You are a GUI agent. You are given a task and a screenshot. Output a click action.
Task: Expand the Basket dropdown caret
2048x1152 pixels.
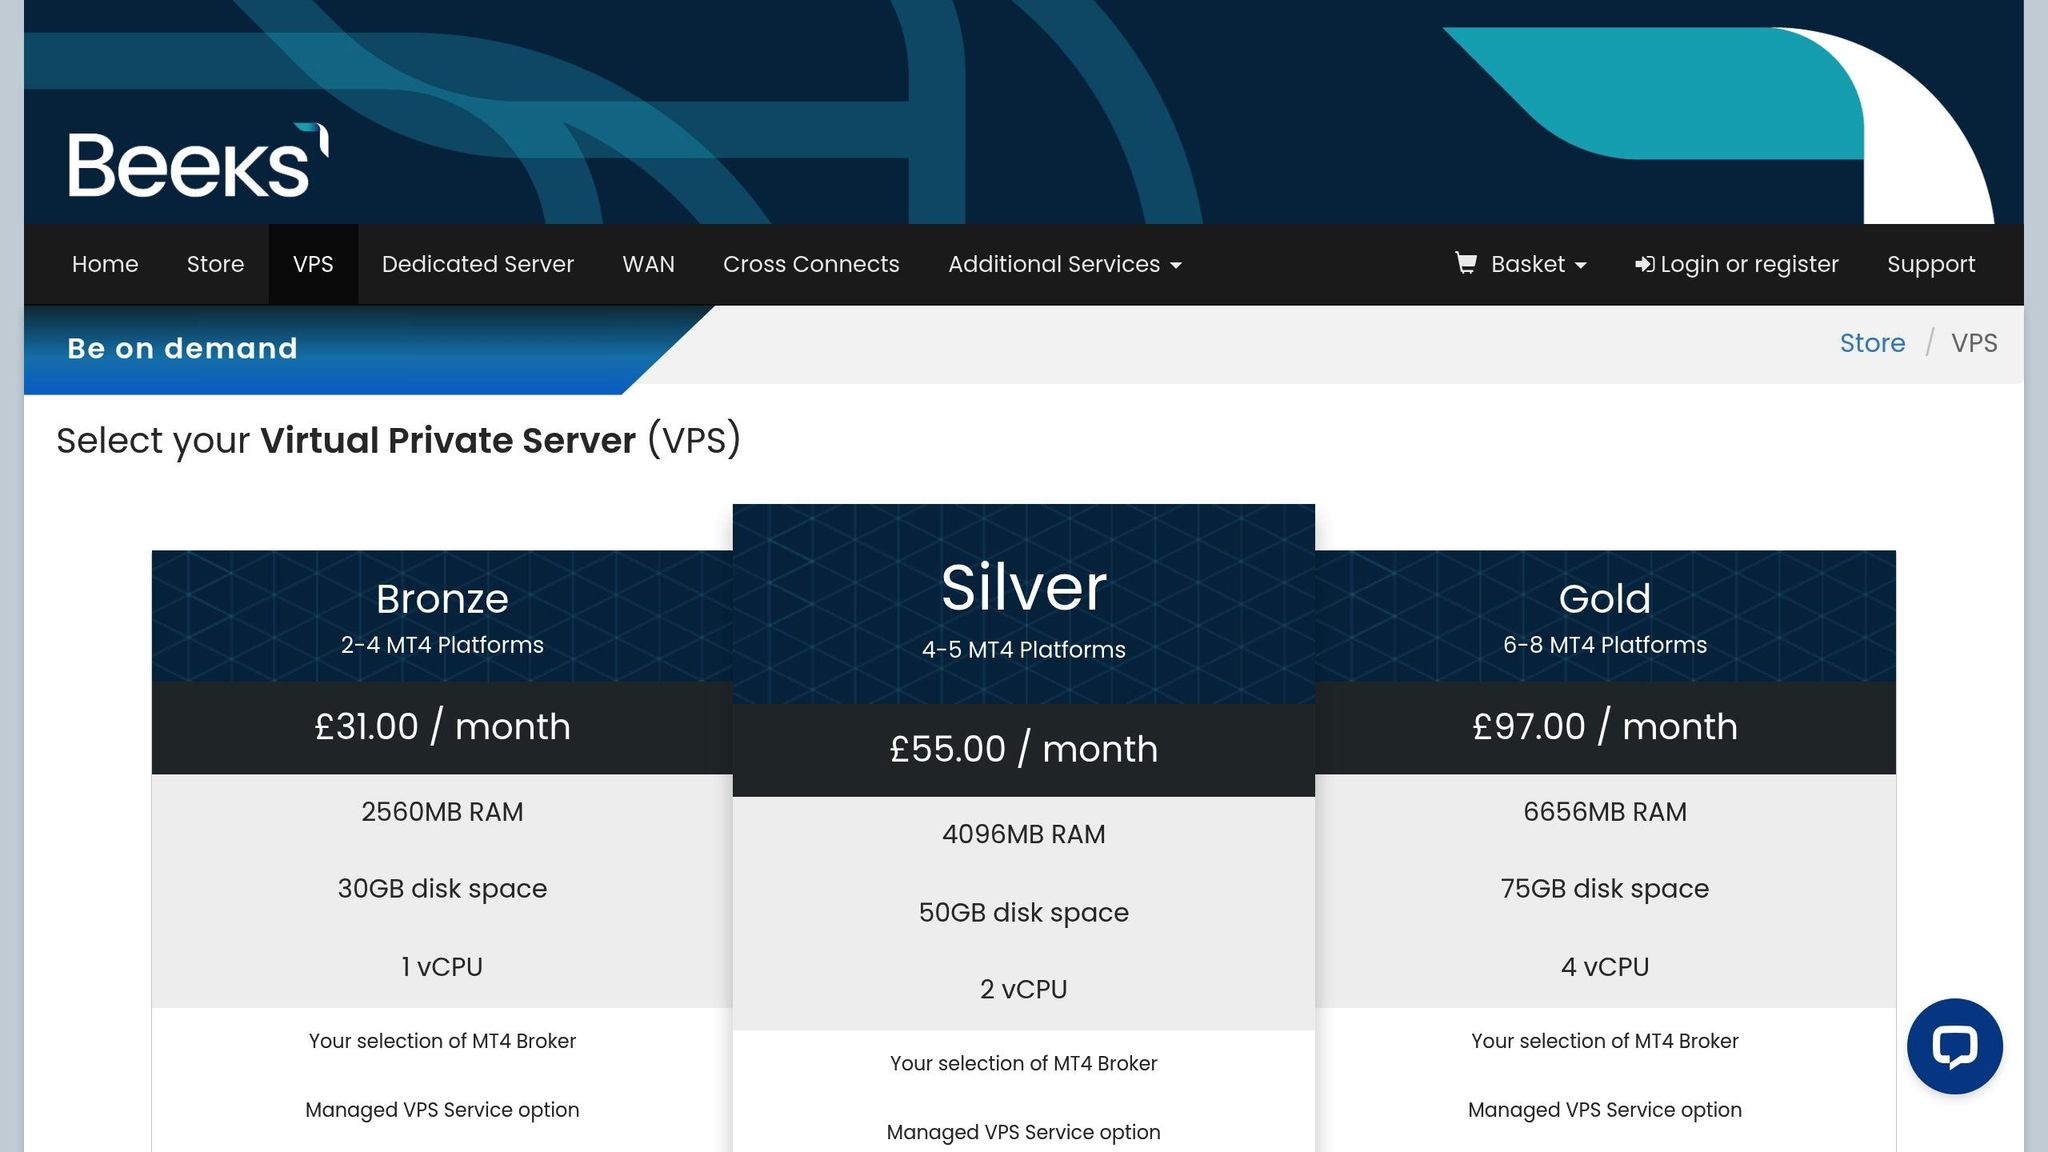(1581, 266)
